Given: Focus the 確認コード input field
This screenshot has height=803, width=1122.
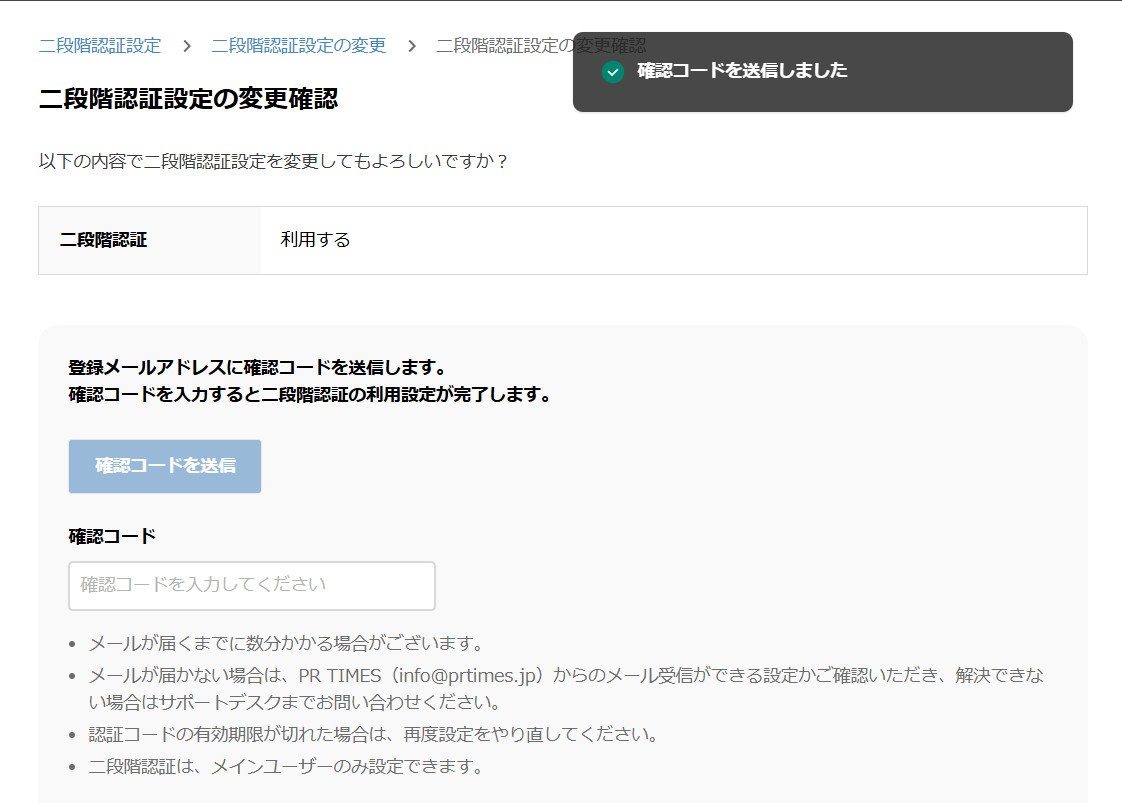Looking at the screenshot, I should [x=251, y=586].
